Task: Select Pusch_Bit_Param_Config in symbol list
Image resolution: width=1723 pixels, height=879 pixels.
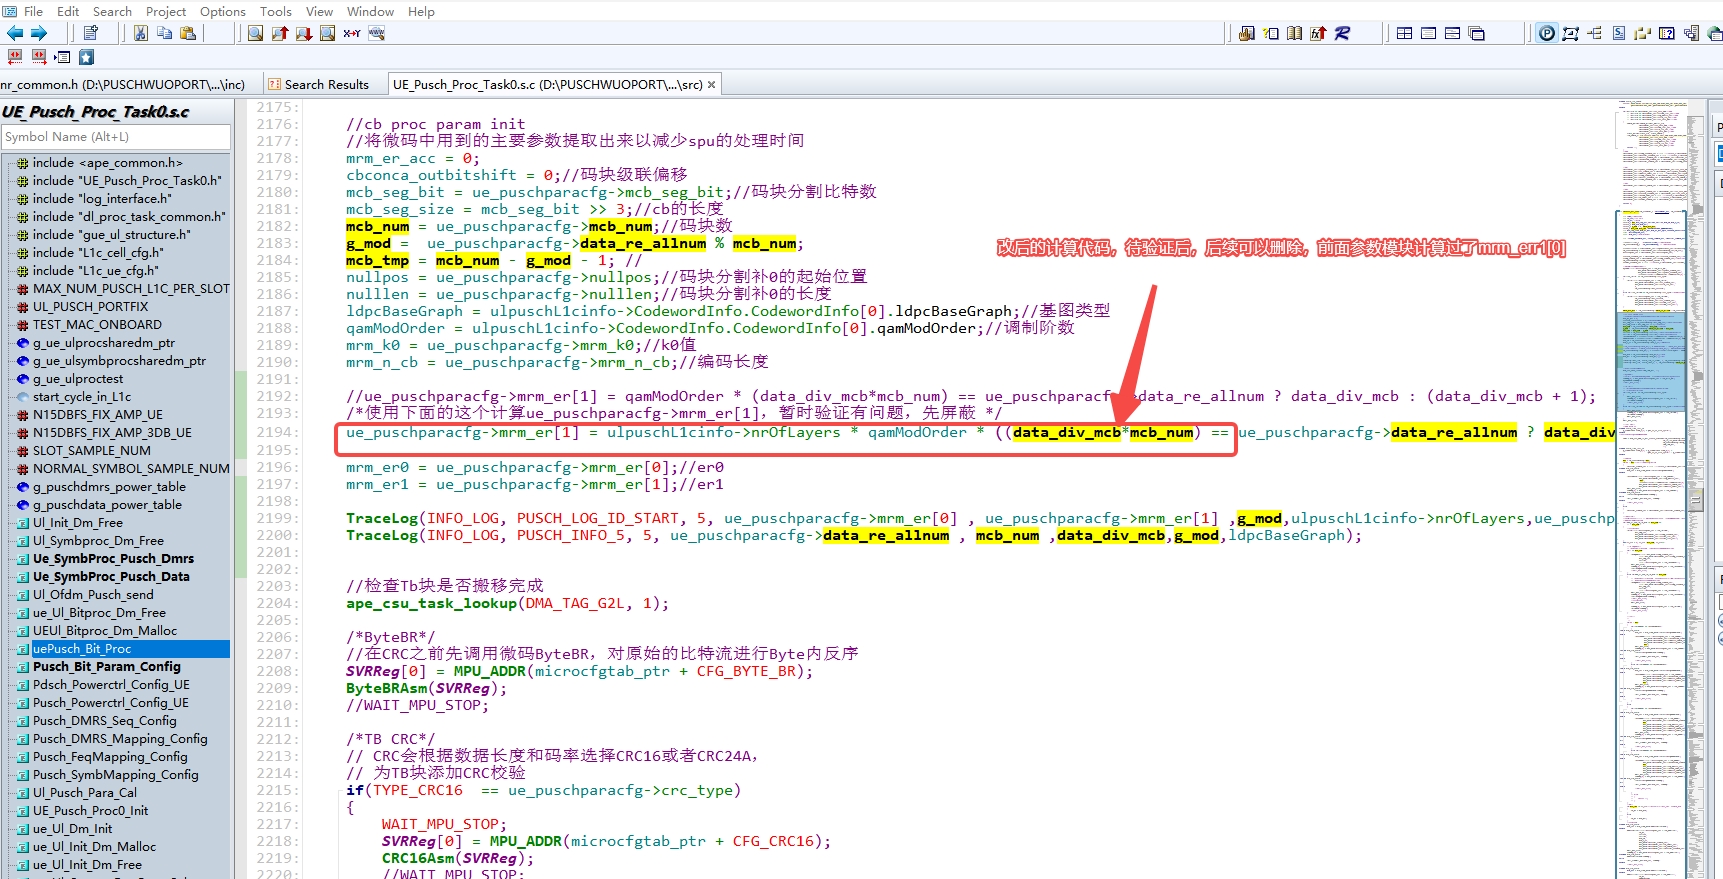Action: [x=107, y=667]
